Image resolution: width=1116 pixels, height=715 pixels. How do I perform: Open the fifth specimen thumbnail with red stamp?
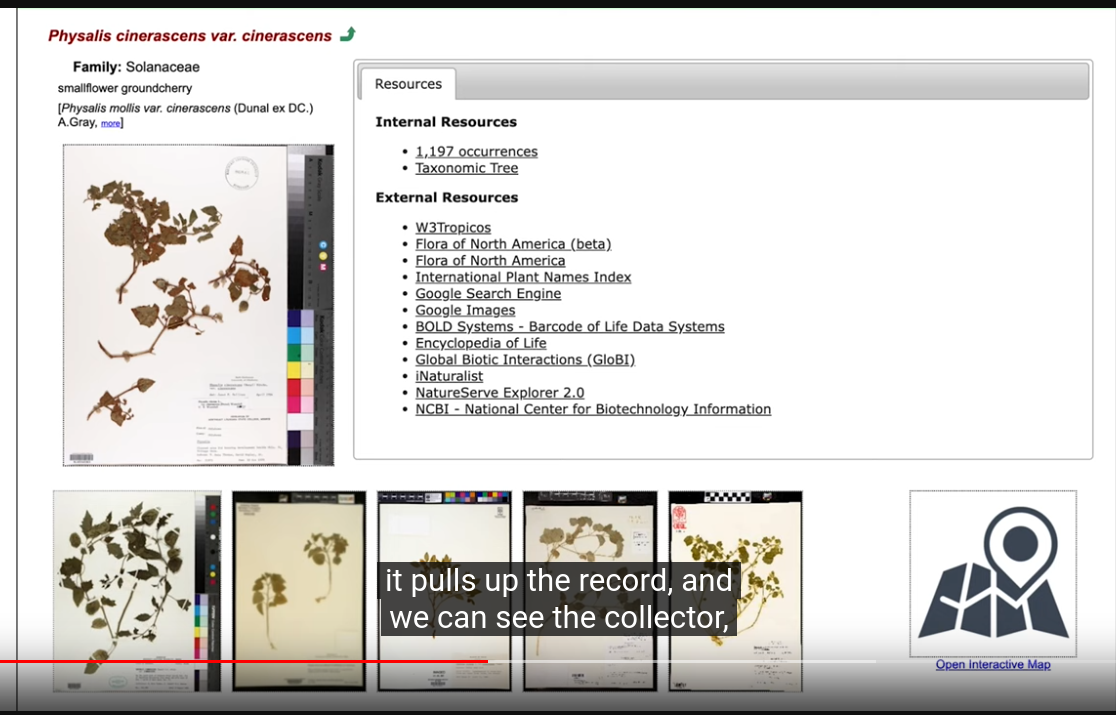click(x=735, y=590)
